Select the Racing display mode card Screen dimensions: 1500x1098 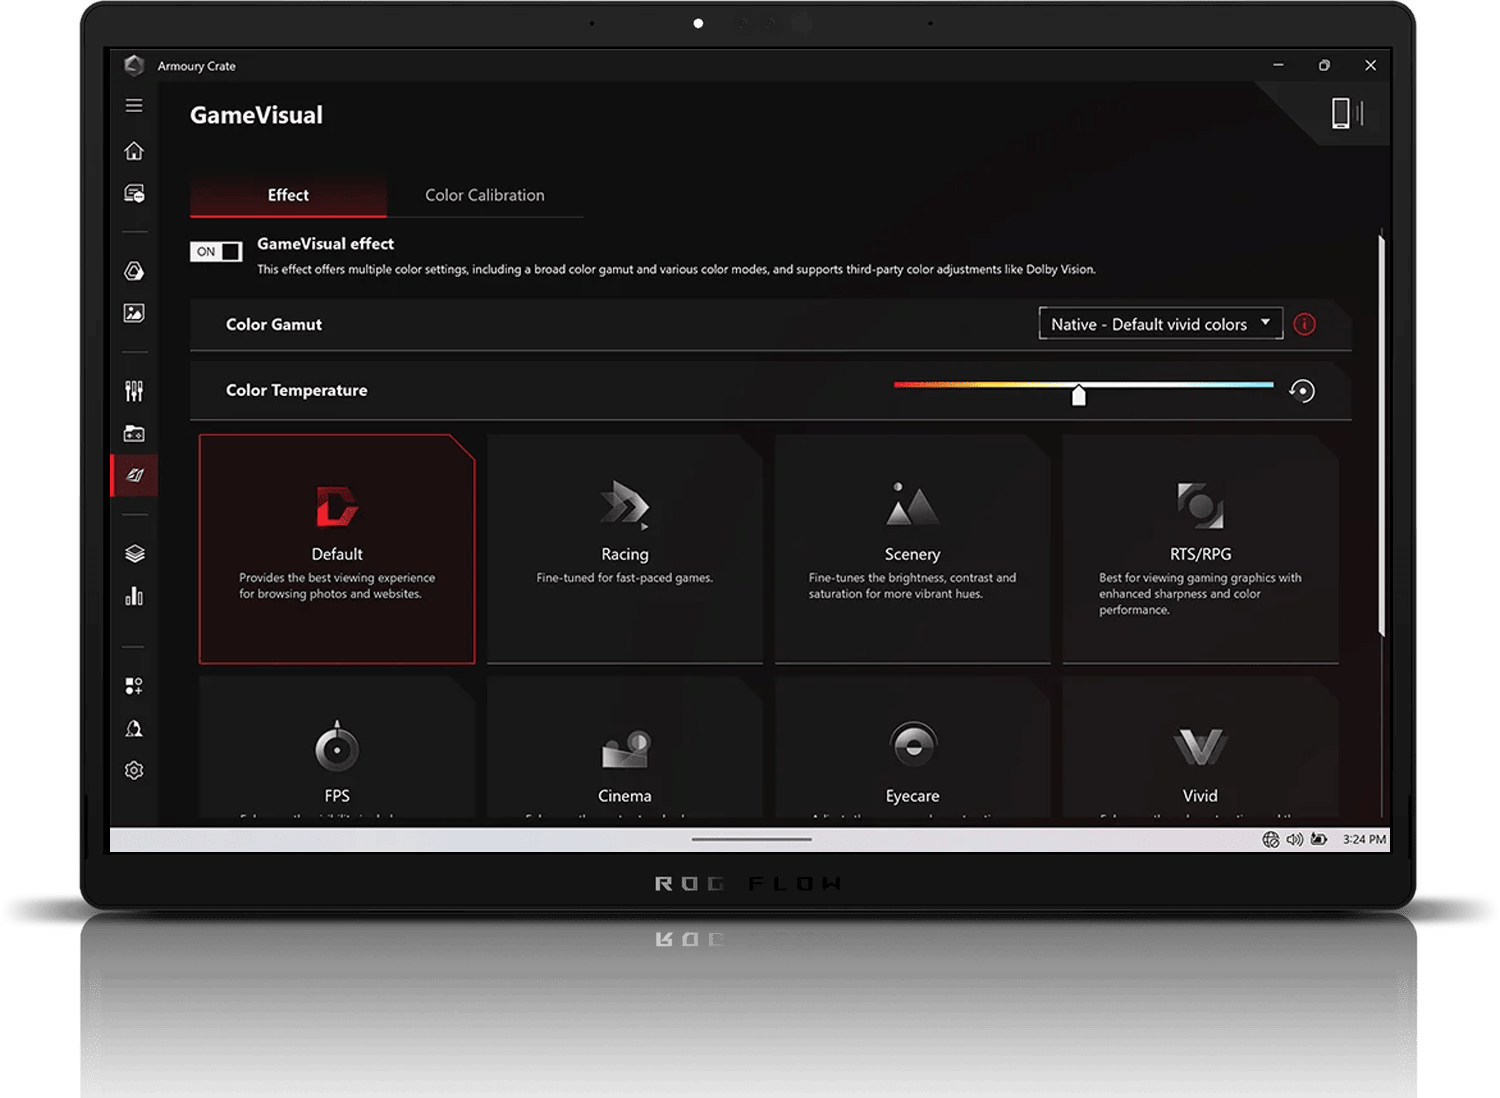[625, 549]
